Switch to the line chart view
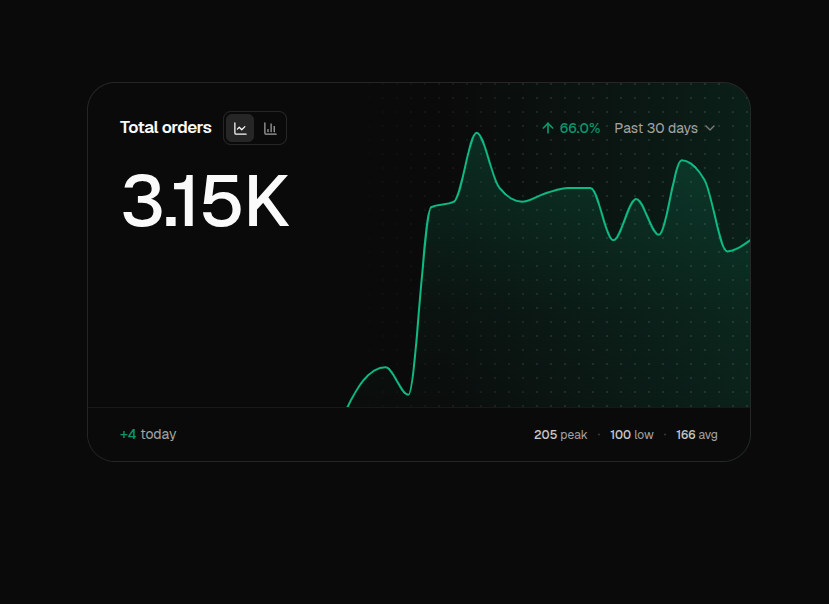 pos(240,128)
